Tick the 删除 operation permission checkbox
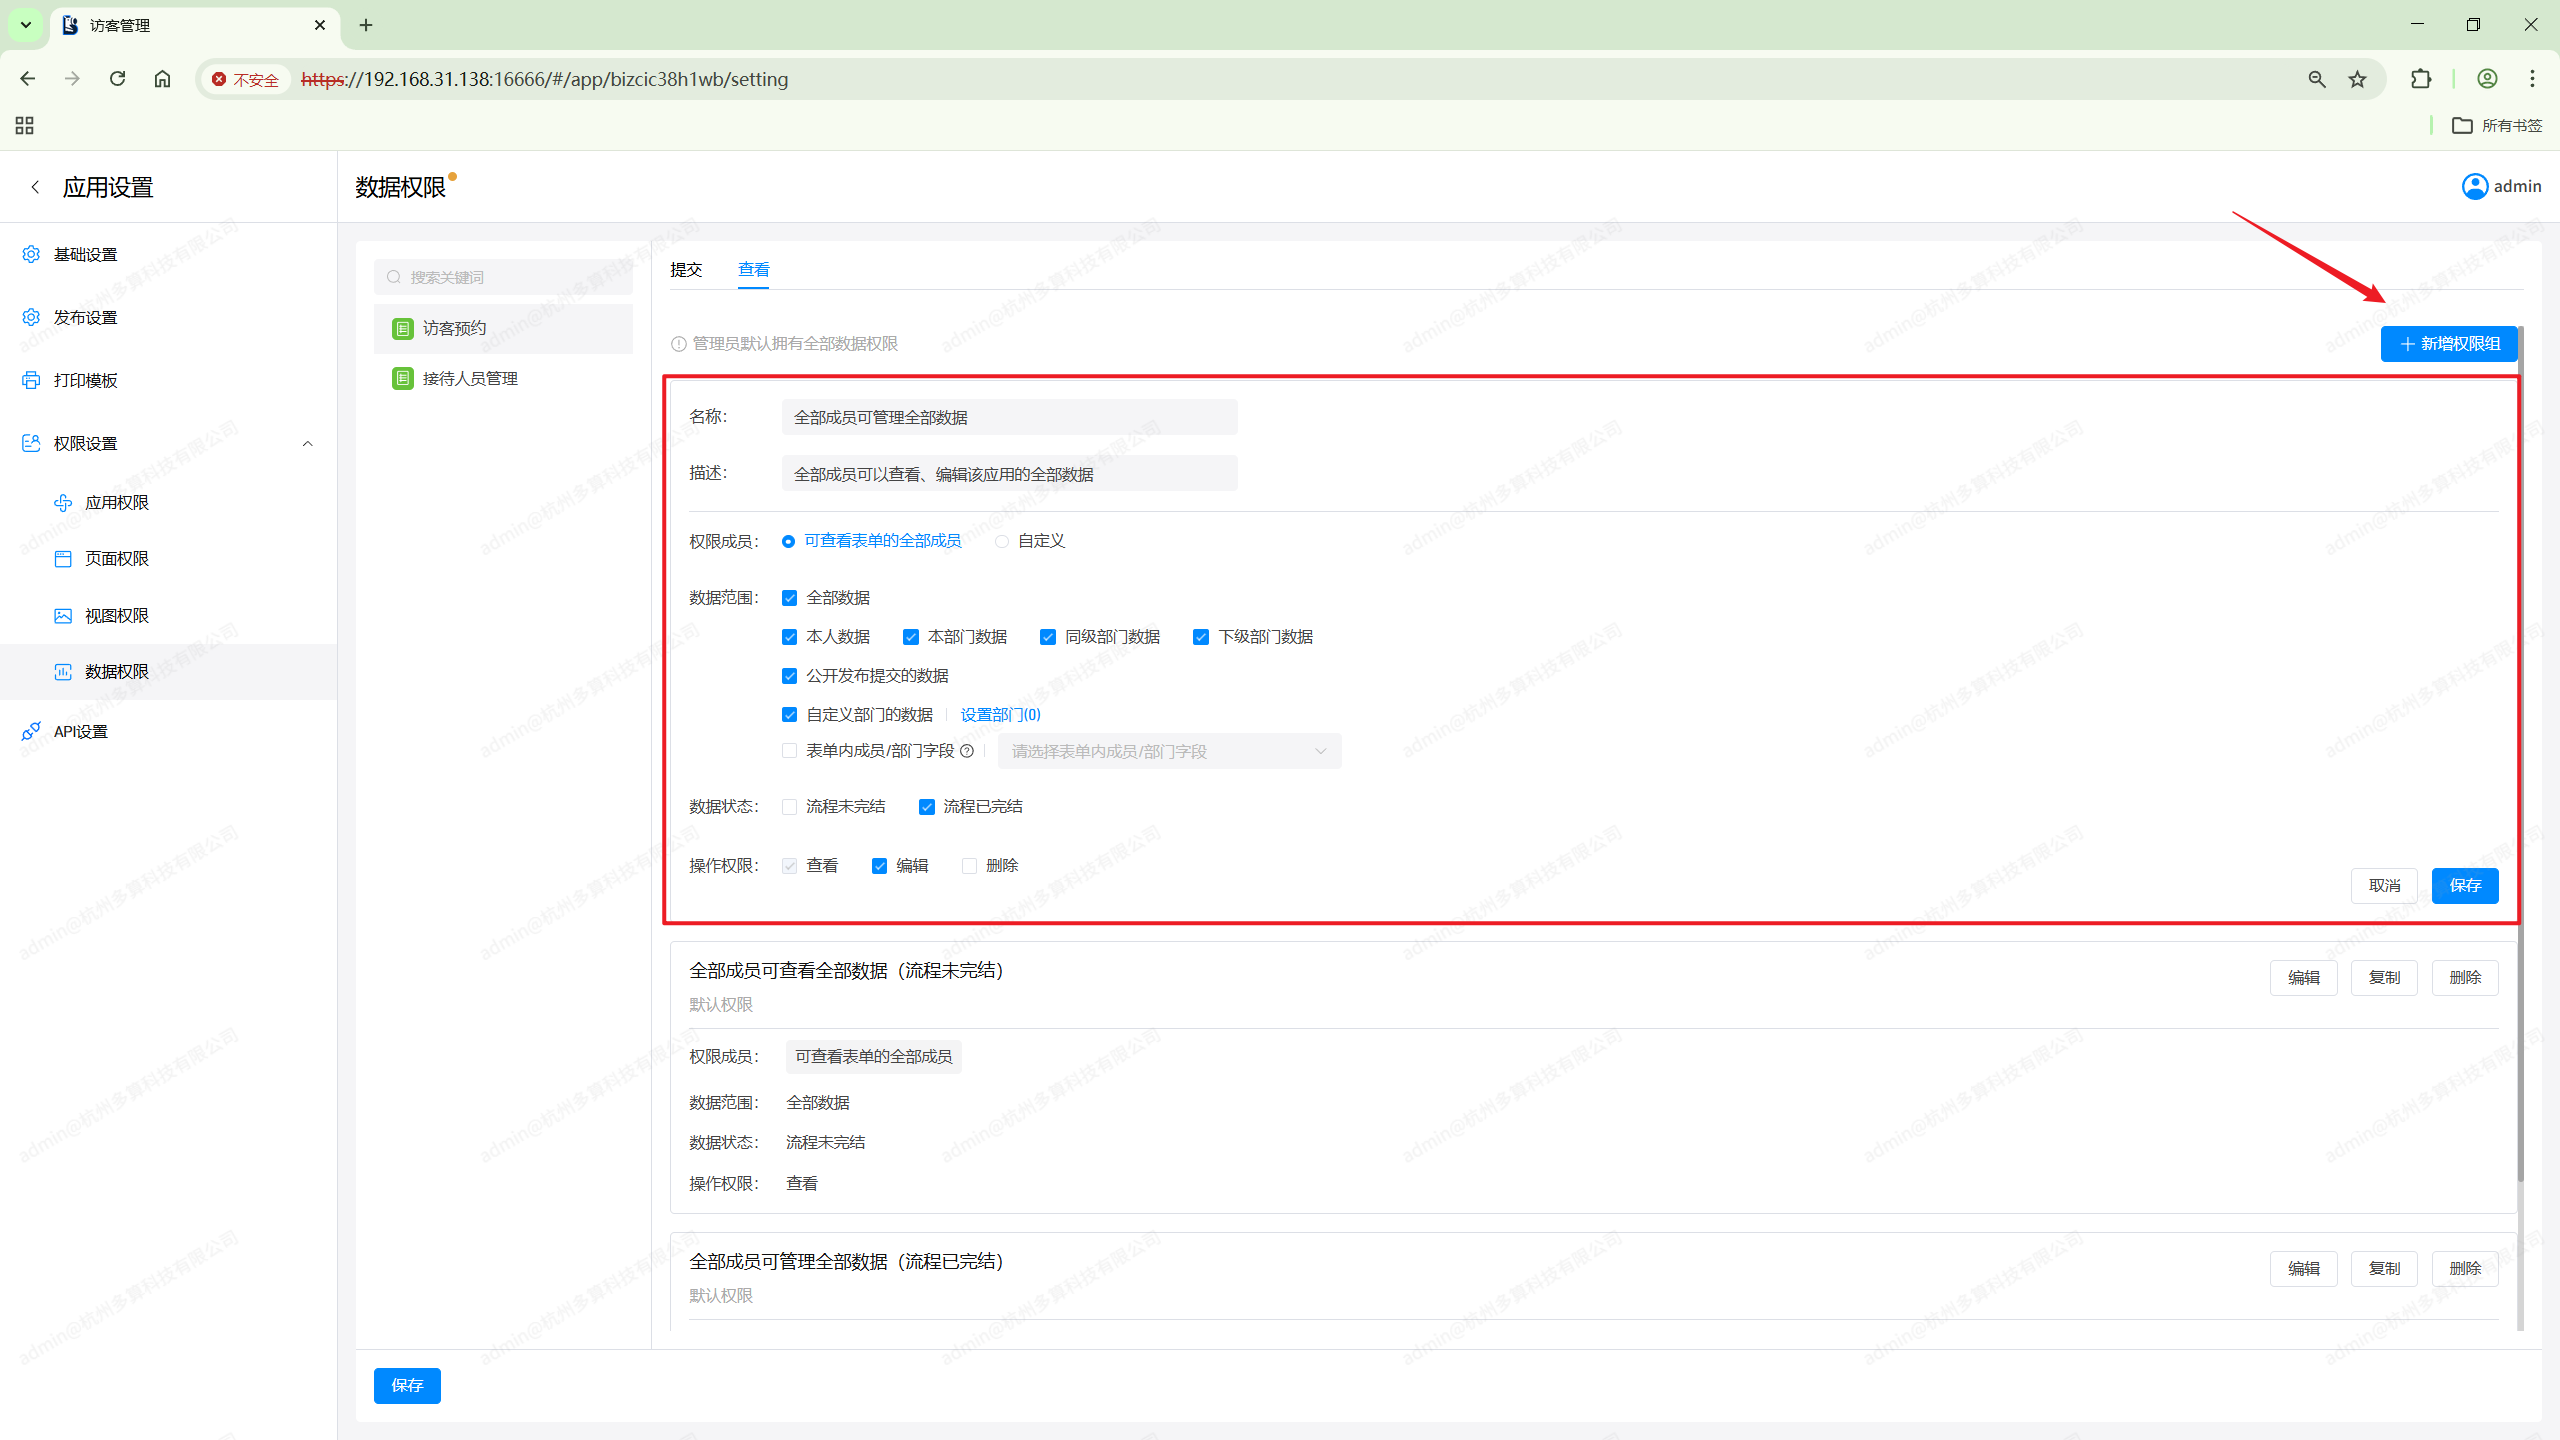This screenshot has height=1440, width=2560. click(x=969, y=866)
